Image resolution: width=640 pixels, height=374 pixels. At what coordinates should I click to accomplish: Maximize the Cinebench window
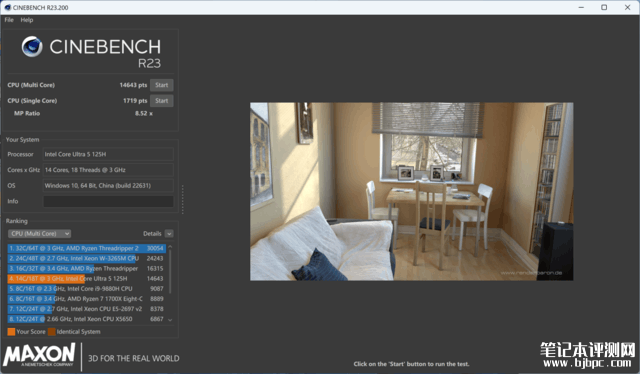coord(604,7)
